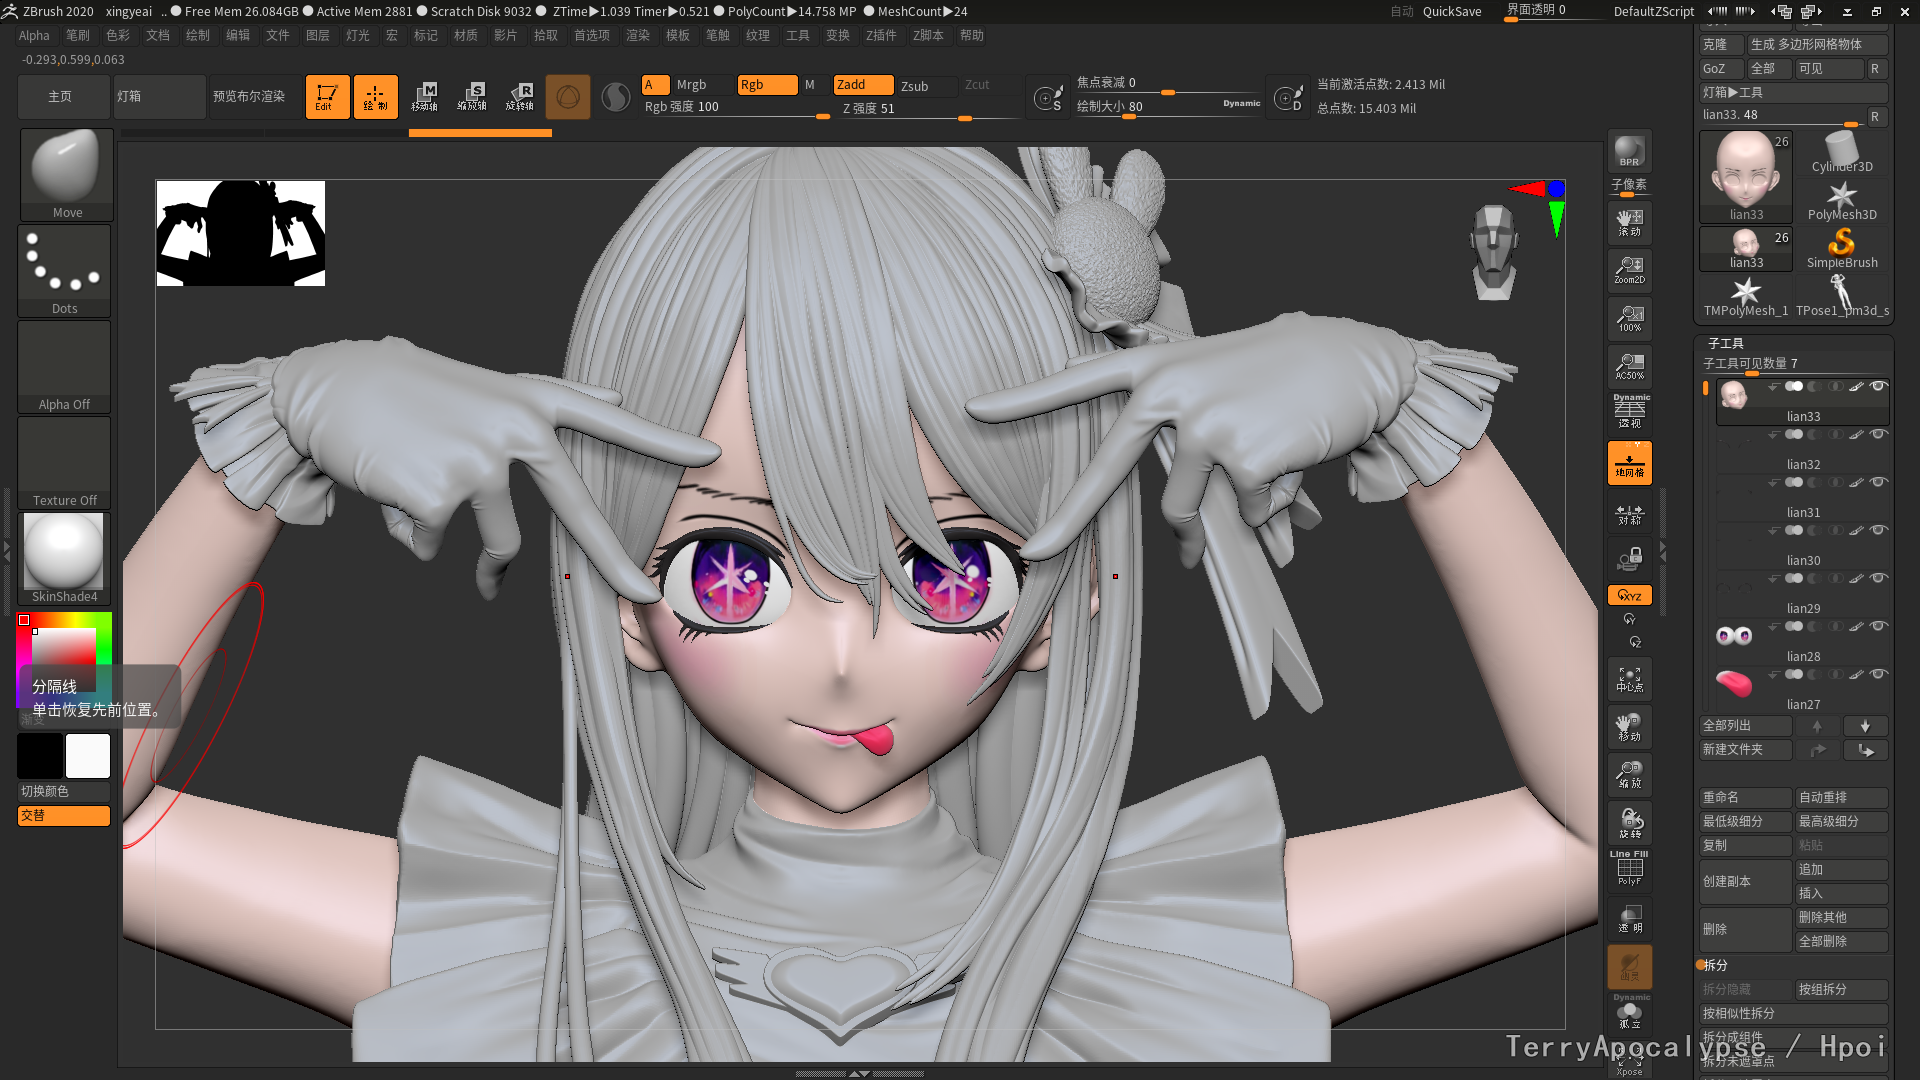Open the Move brush selector
This screenshot has width=1920, height=1080.
coord(66,174)
